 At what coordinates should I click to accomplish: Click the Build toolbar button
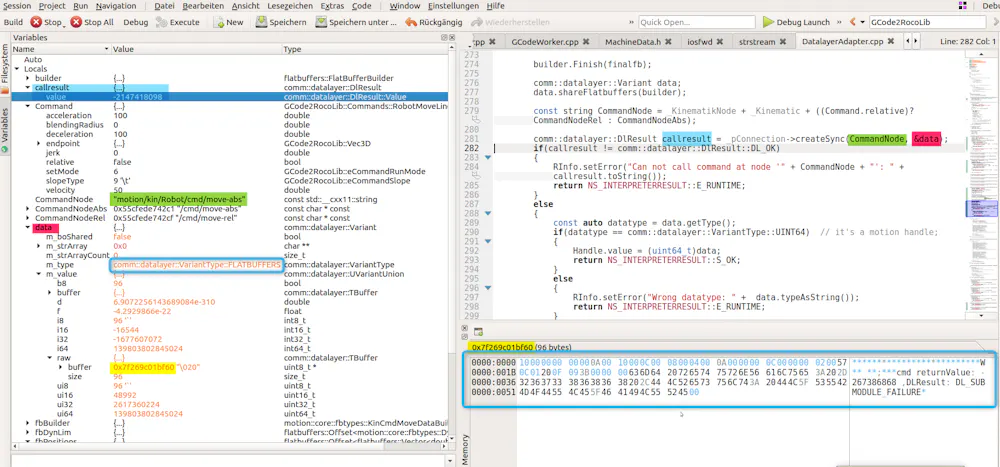13,22
